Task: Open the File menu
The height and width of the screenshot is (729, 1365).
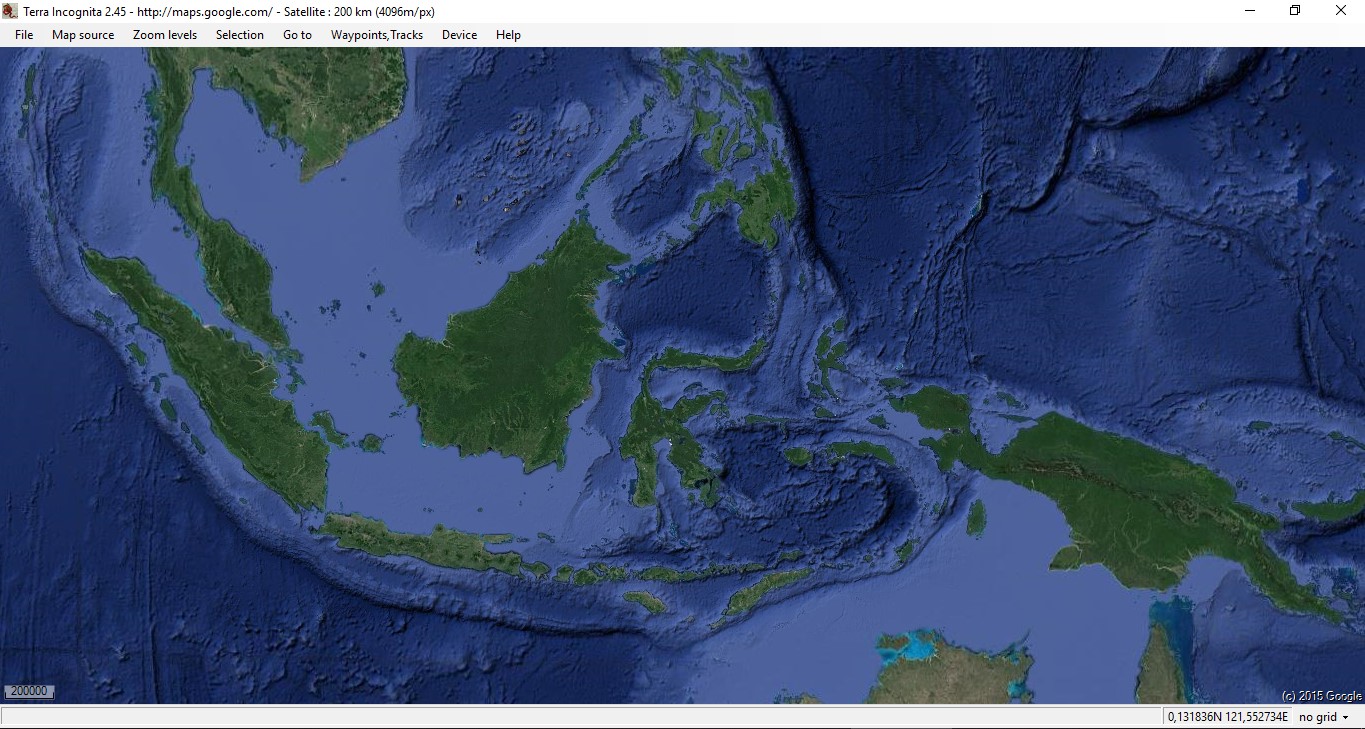Action: click(24, 35)
